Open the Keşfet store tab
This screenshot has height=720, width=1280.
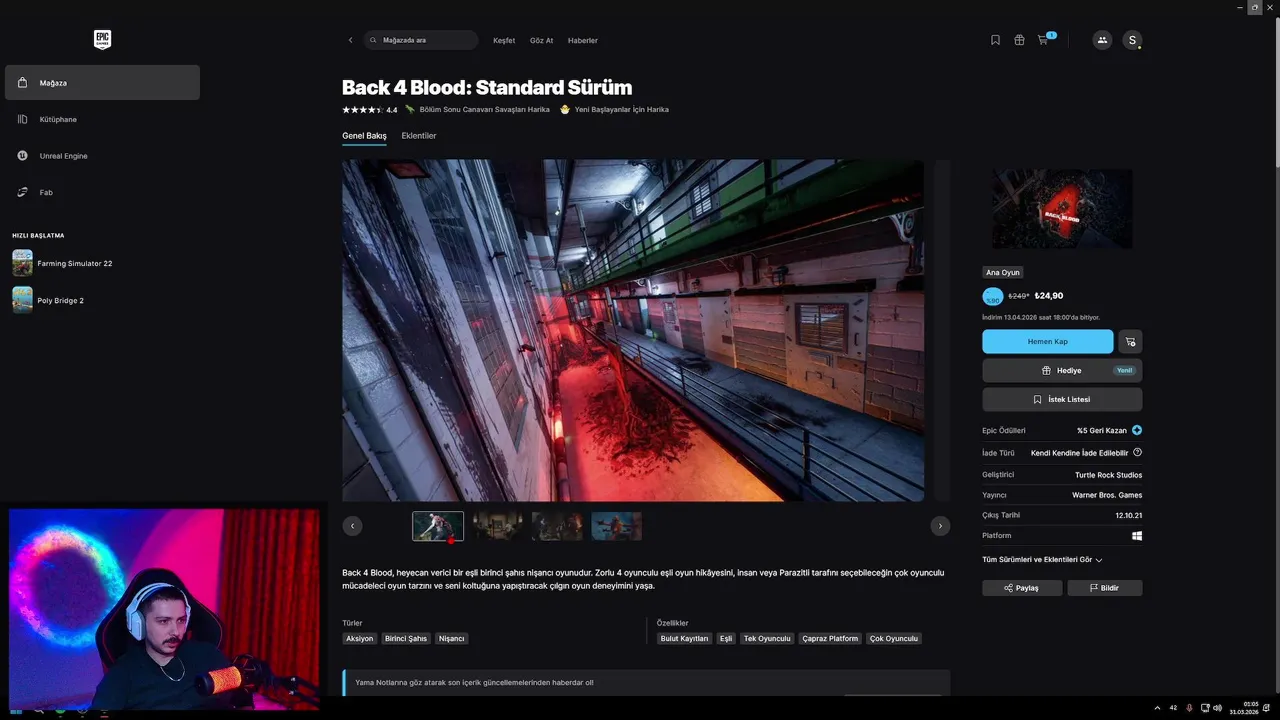pos(504,40)
